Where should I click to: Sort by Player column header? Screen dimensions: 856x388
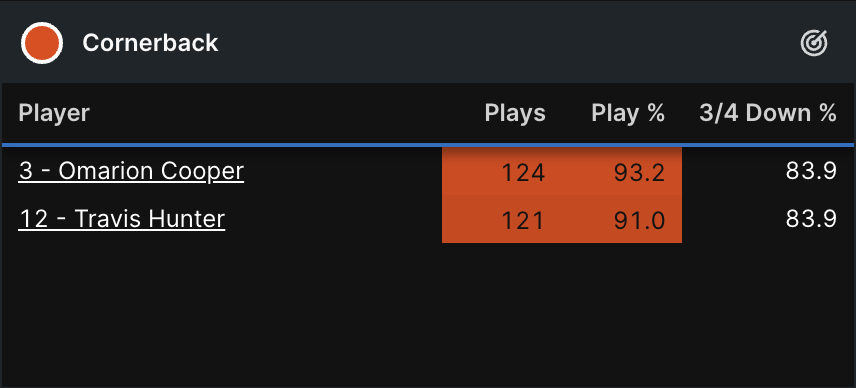coord(54,114)
